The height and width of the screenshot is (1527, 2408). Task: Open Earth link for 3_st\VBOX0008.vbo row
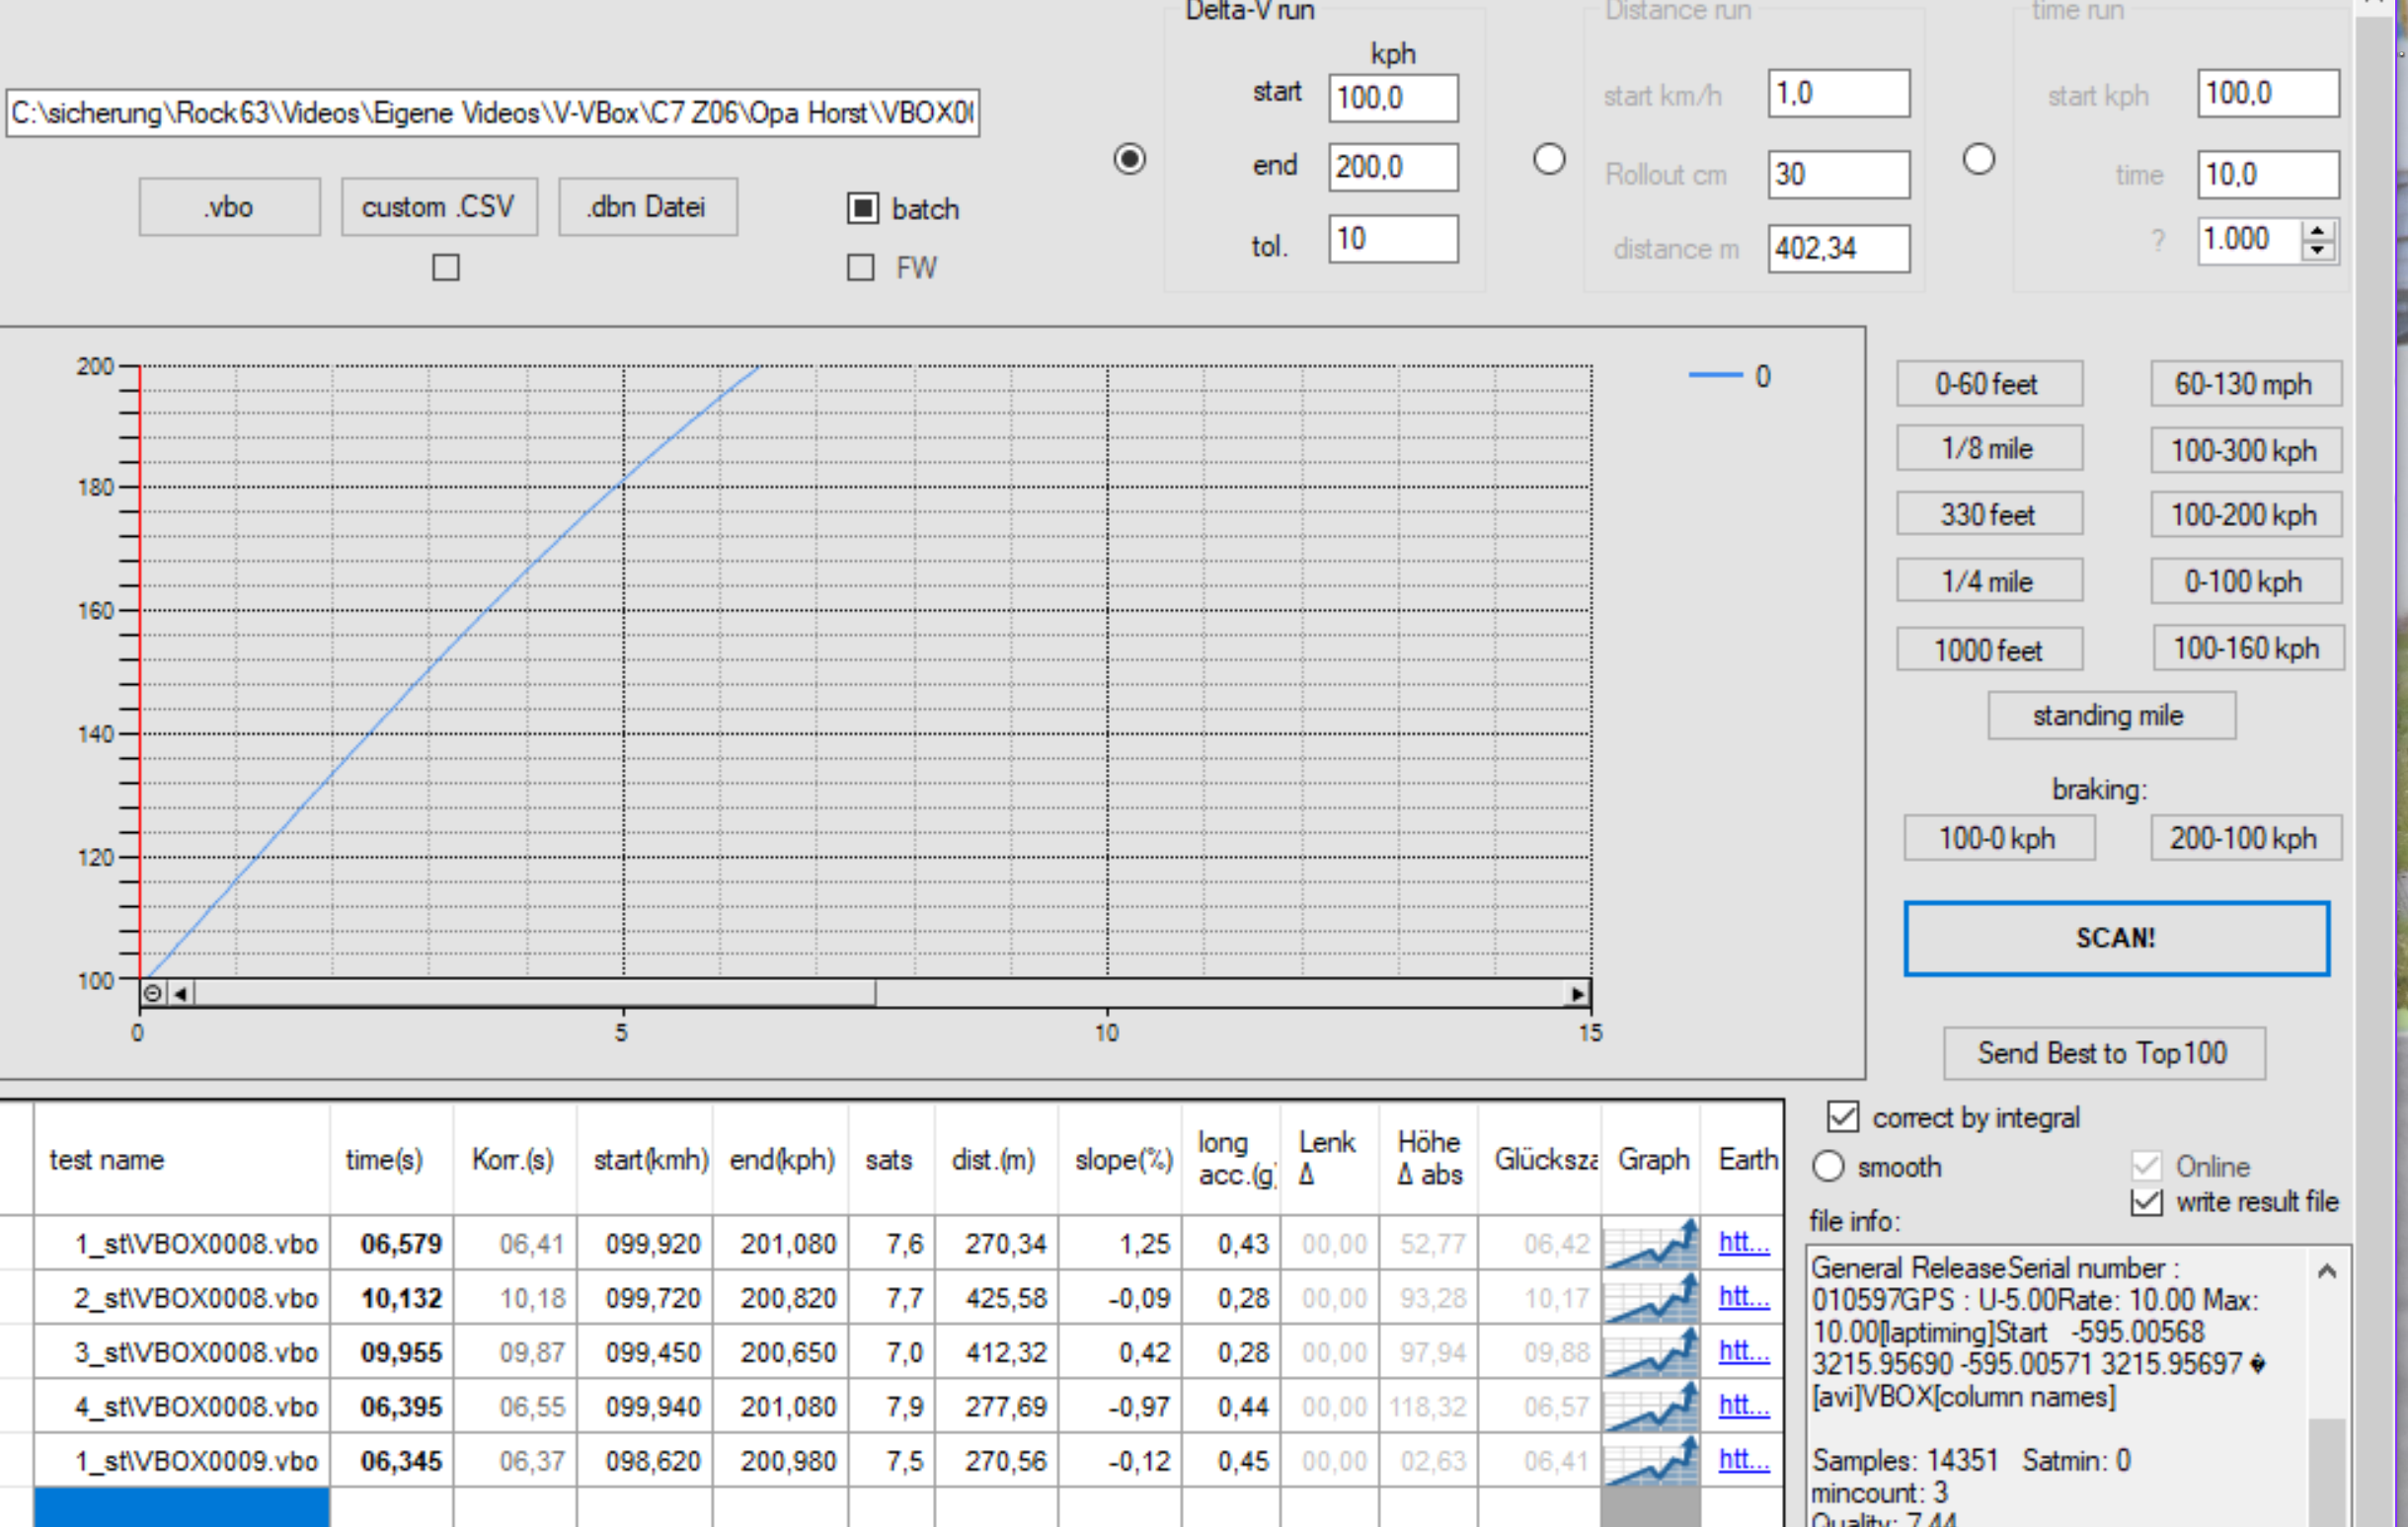pyautogui.click(x=1743, y=1351)
